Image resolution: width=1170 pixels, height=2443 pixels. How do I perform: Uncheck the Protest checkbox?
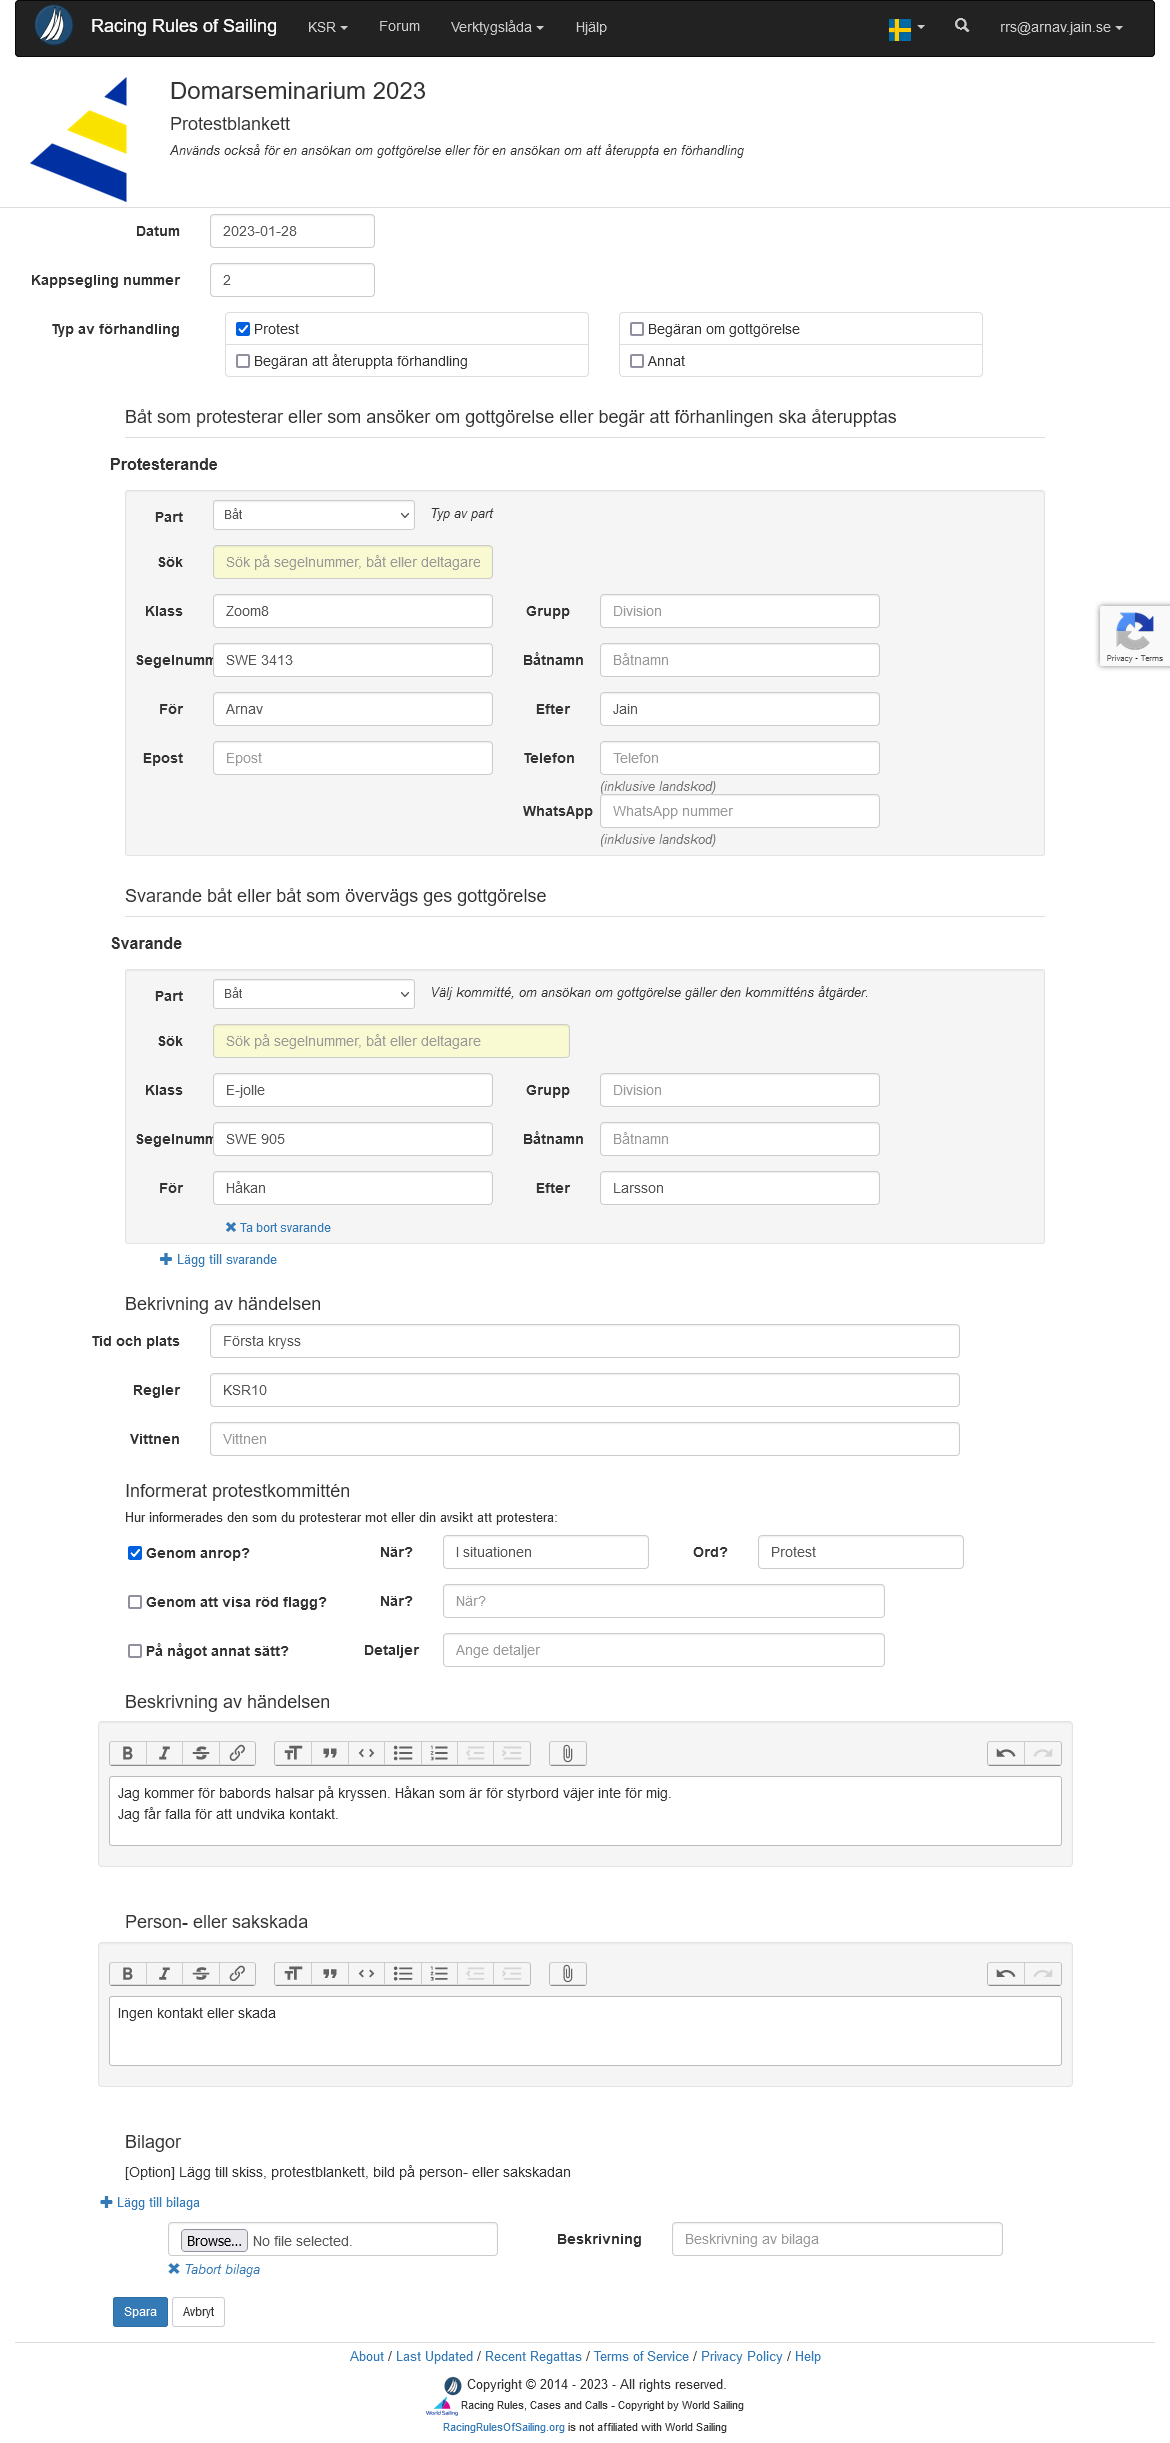coord(243,329)
